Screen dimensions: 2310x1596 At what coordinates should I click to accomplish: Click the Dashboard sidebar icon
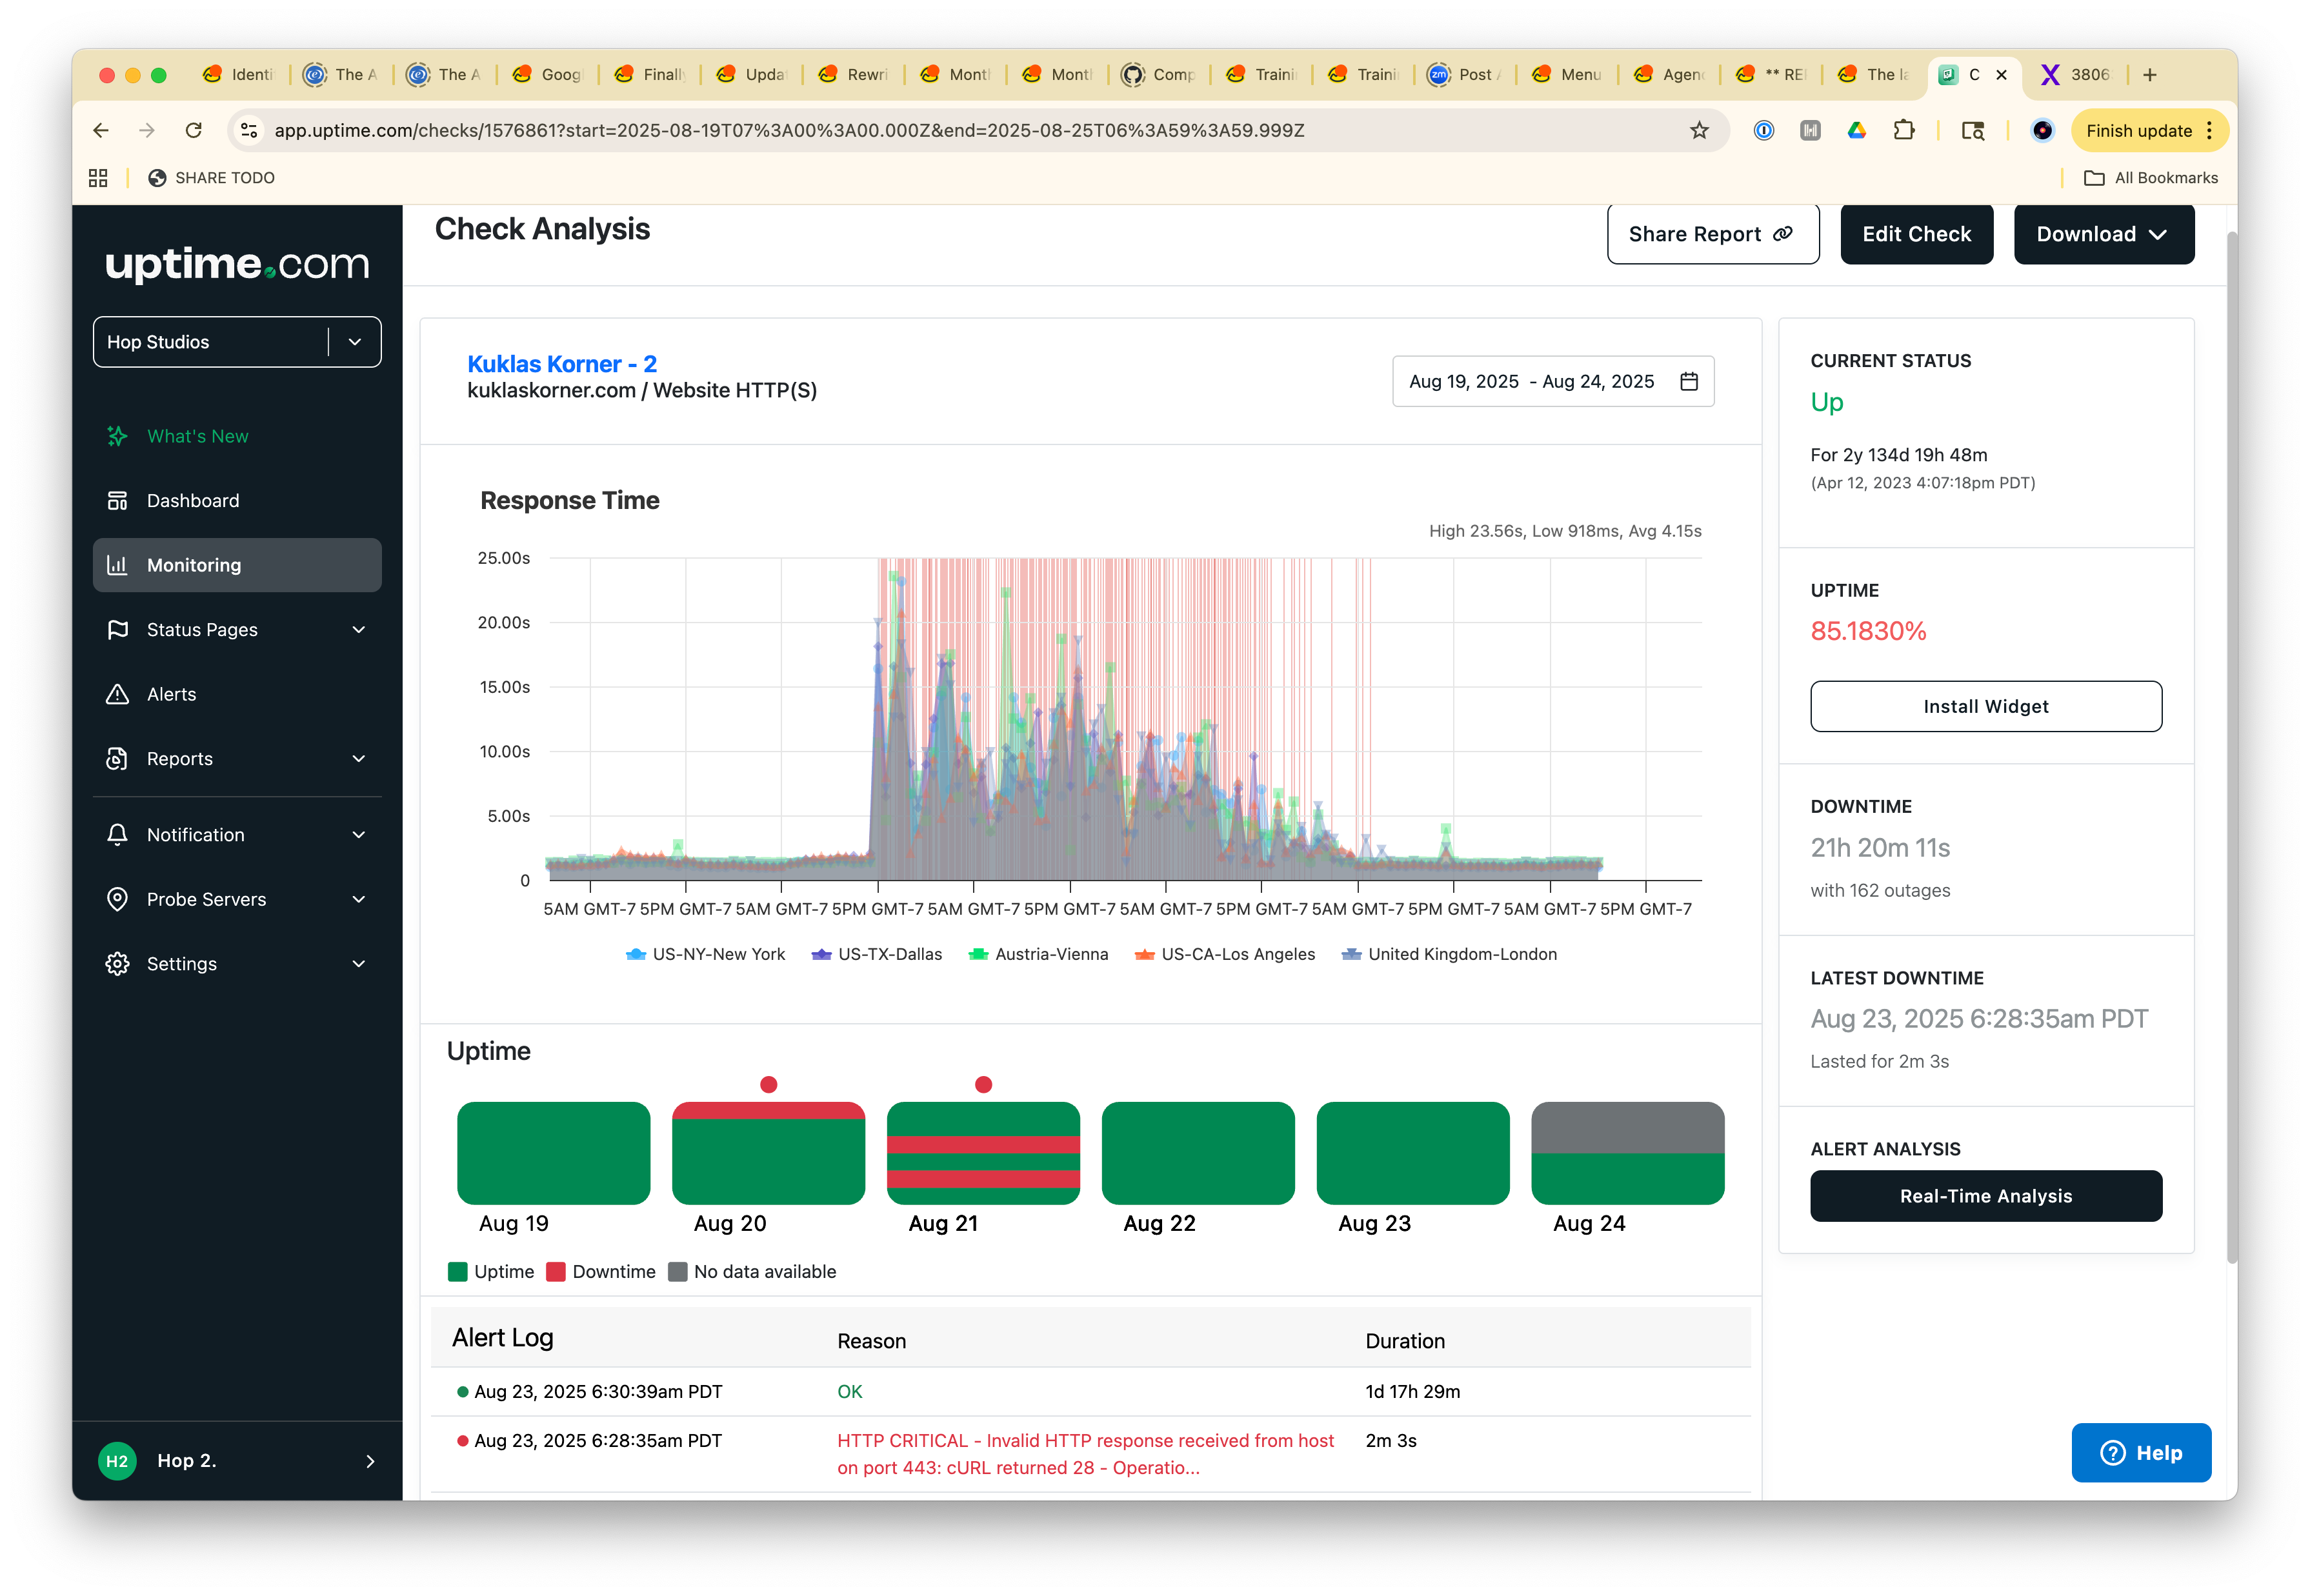pos(118,501)
